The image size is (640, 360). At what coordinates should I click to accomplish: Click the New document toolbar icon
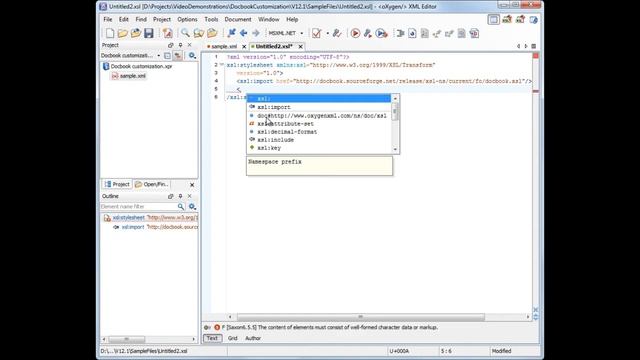coord(110,33)
